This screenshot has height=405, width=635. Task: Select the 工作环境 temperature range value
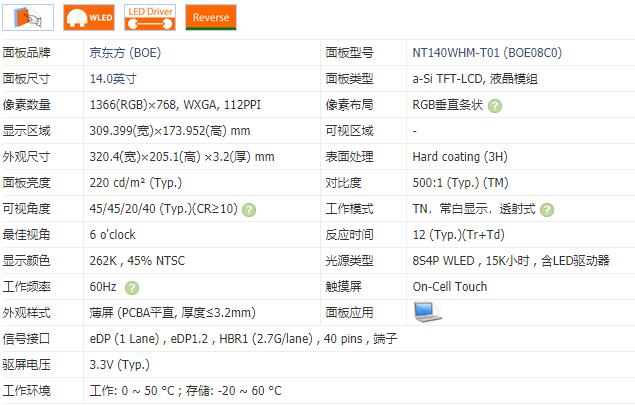click(185, 390)
